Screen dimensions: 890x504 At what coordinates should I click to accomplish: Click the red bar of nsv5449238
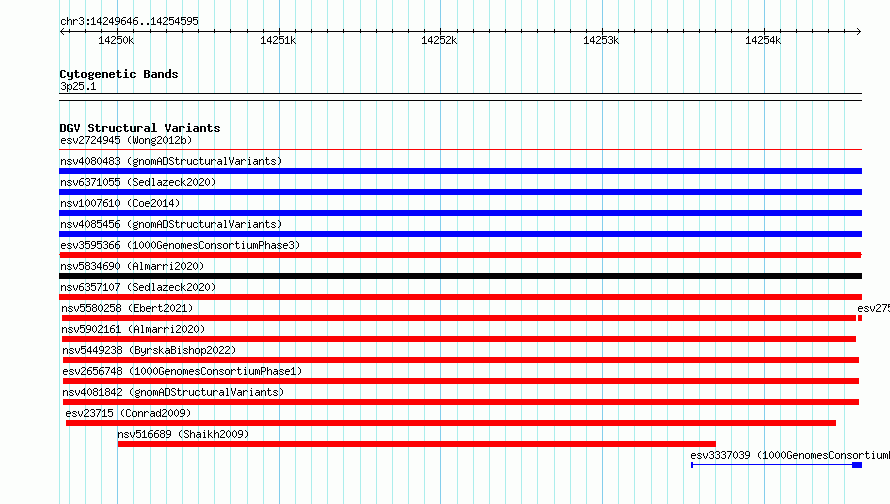click(x=460, y=360)
